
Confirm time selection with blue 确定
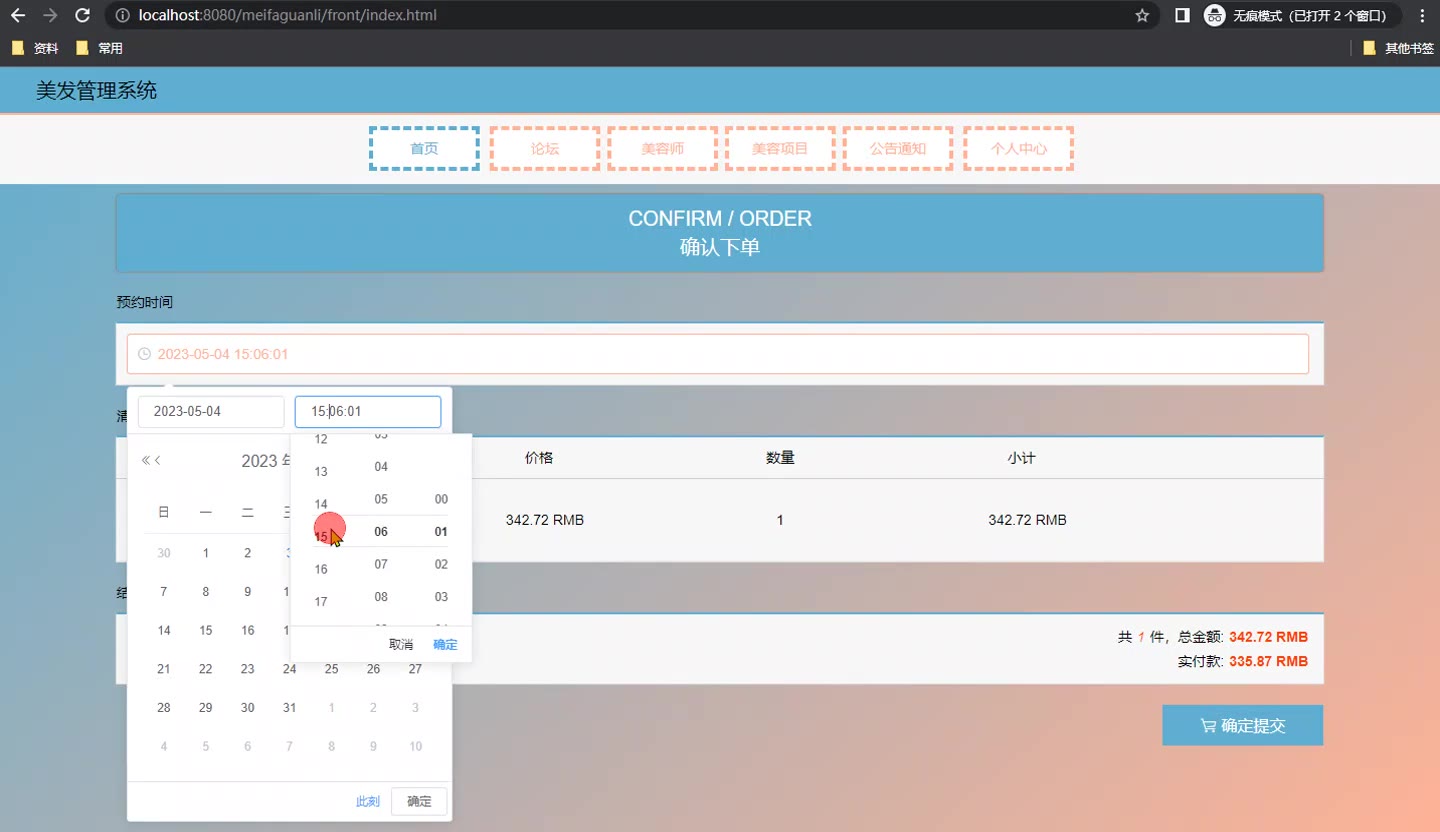pyautogui.click(x=445, y=645)
